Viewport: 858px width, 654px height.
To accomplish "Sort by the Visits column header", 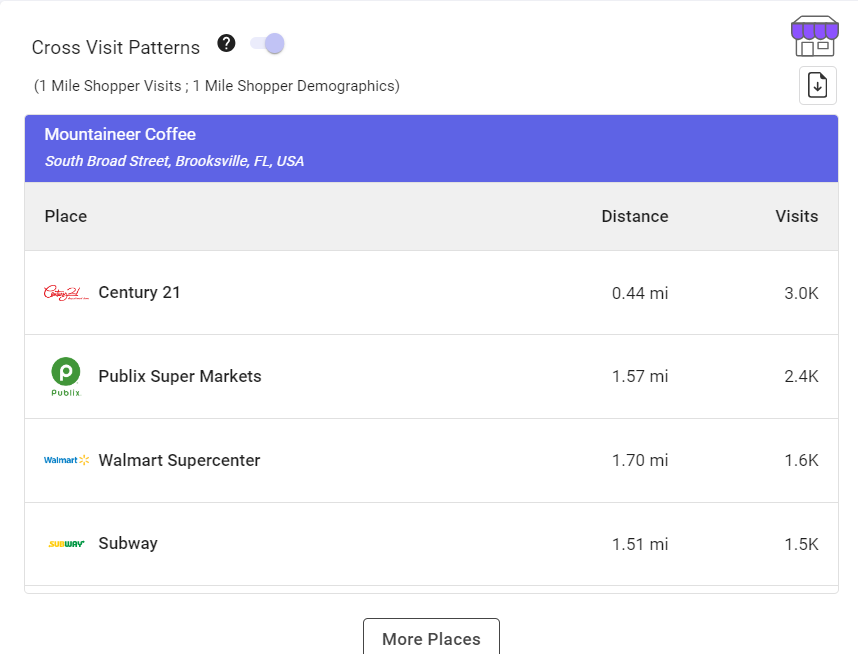I will pyautogui.click(x=796, y=216).
